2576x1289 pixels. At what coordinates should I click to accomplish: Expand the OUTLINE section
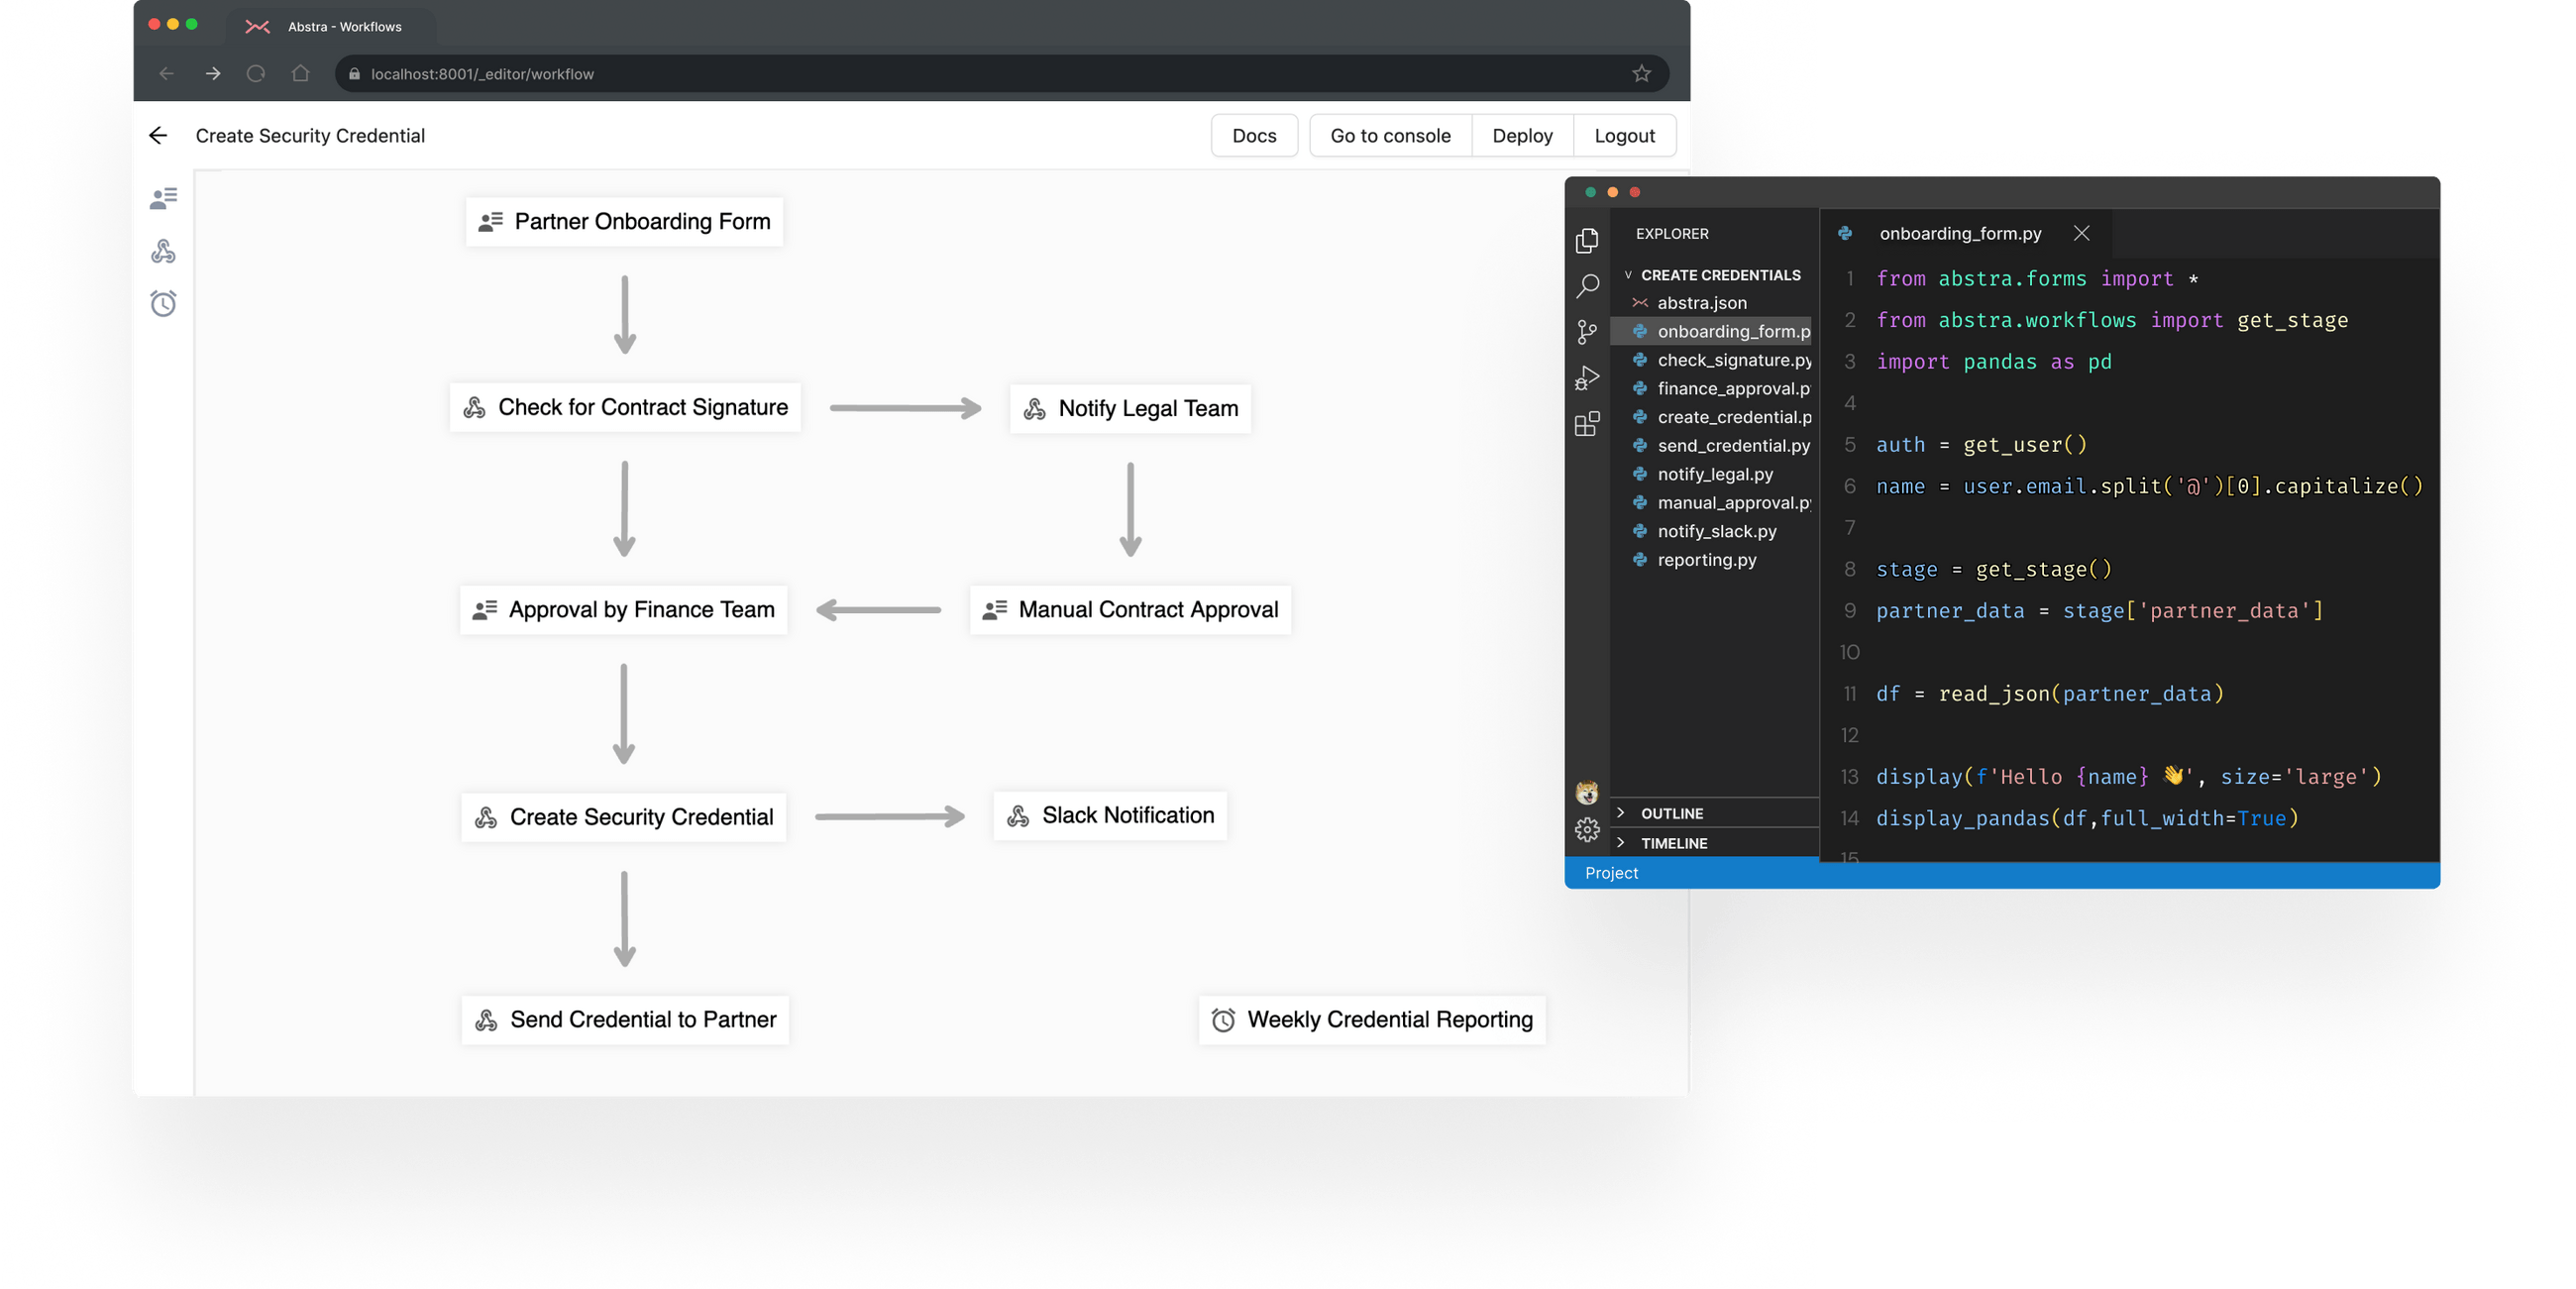click(x=1671, y=813)
